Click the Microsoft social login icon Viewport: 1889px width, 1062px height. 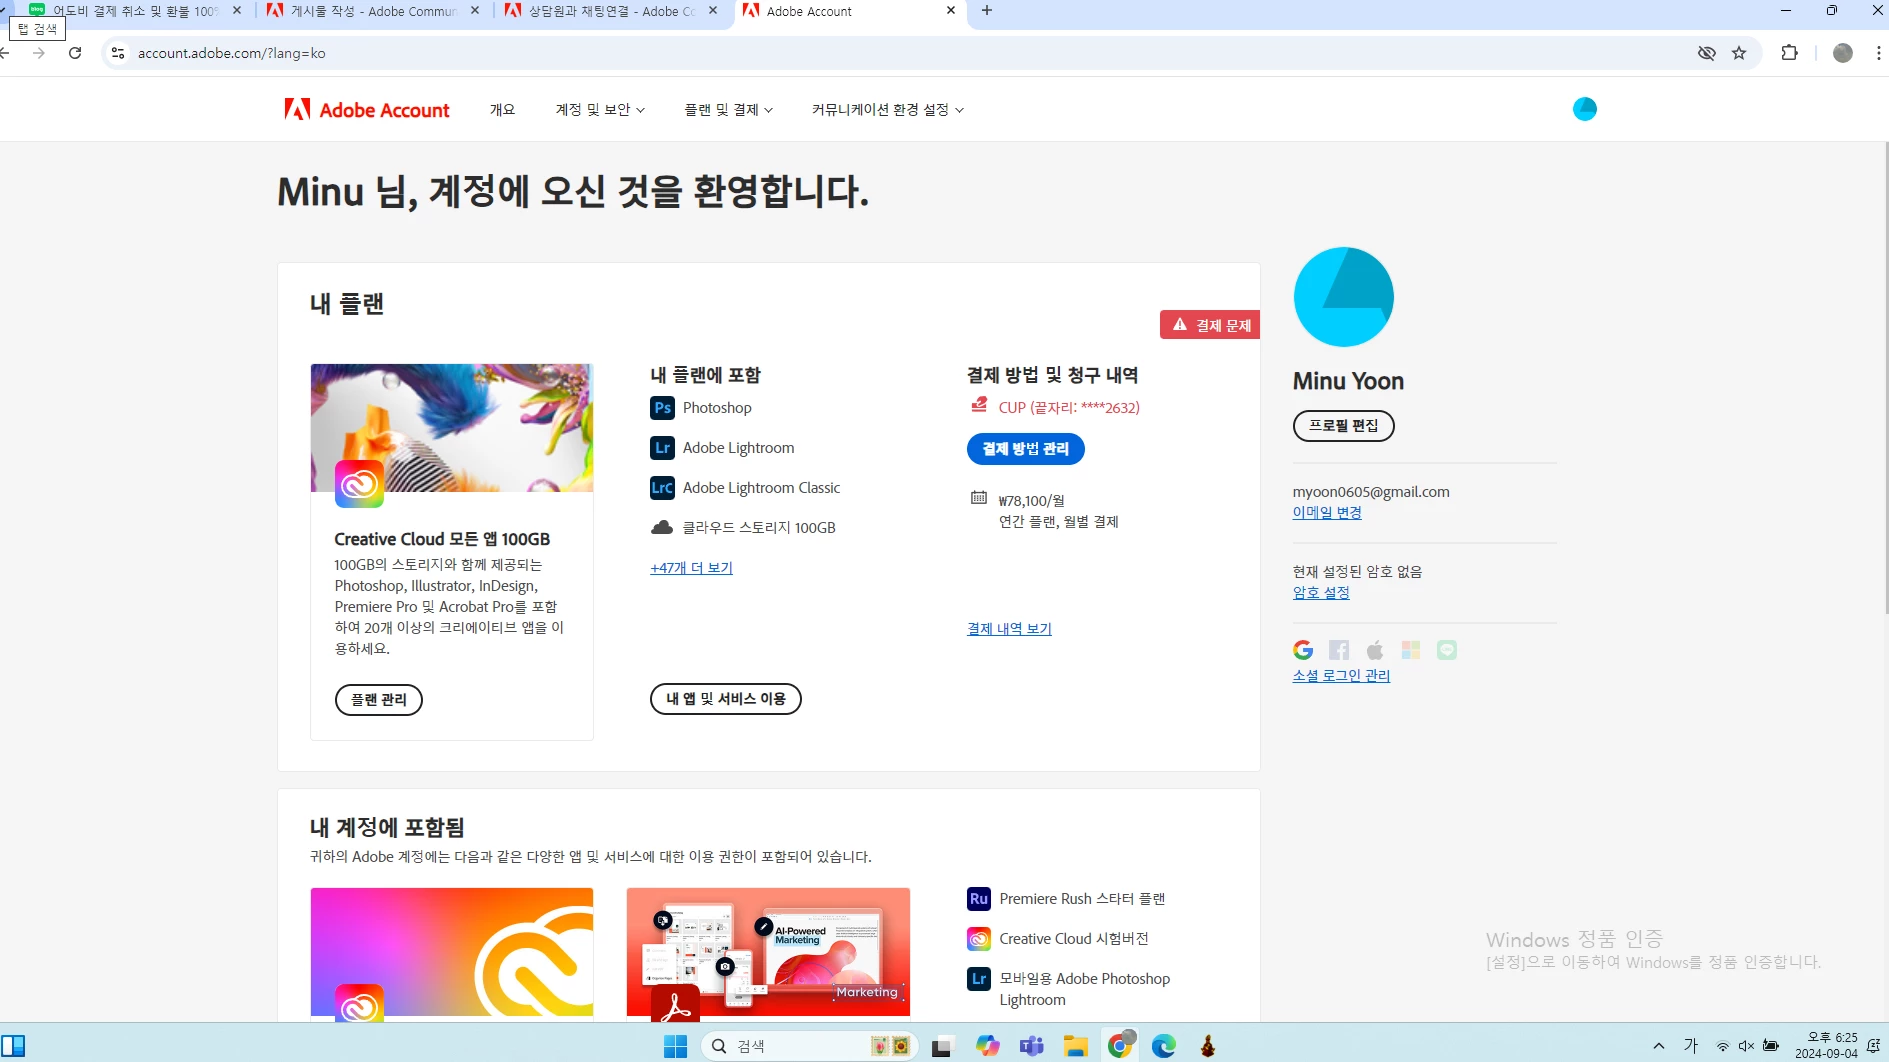coord(1411,650)
